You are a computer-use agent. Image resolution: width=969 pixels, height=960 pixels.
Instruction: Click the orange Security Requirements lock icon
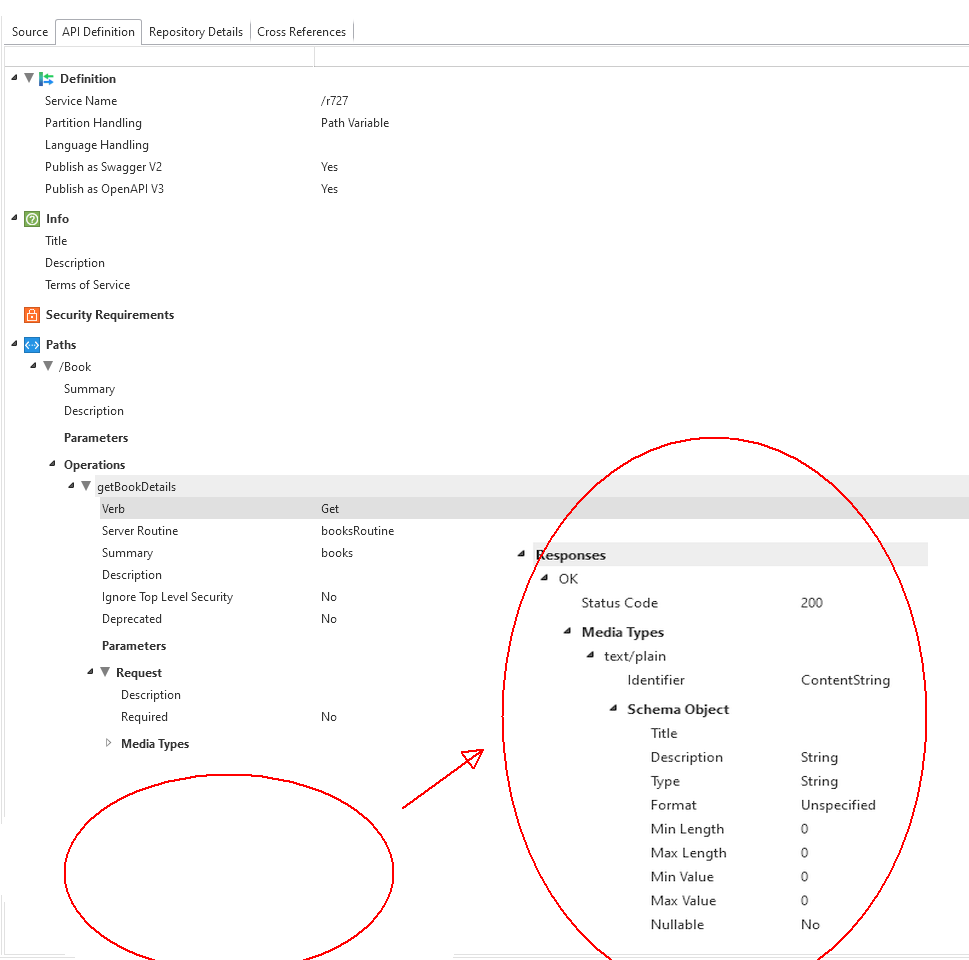click(x=32, y=315)
